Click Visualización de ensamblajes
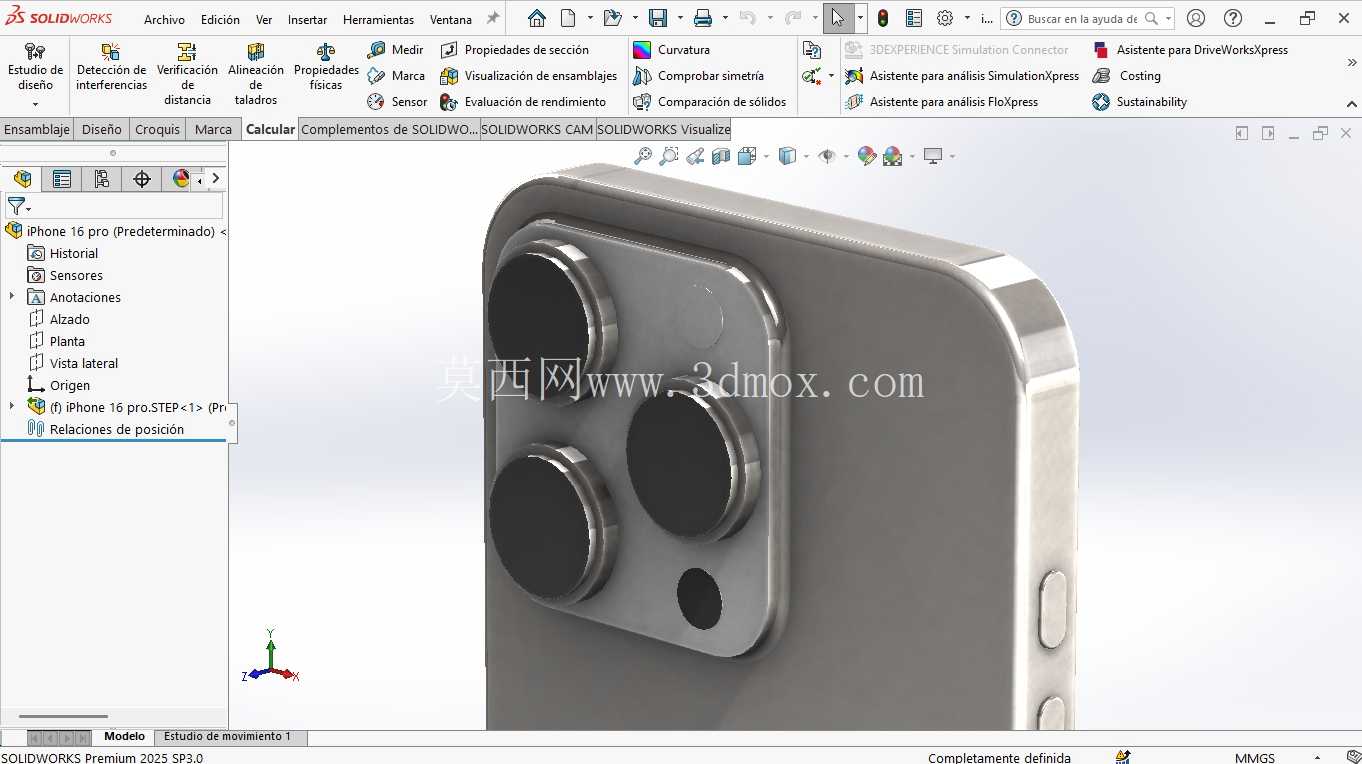 click(528, 76)
